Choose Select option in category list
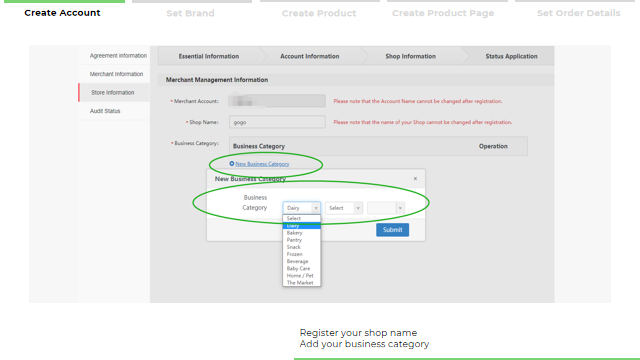Image resolution: width=640 pixels, height=360 pixels. [x=302, y=218]
